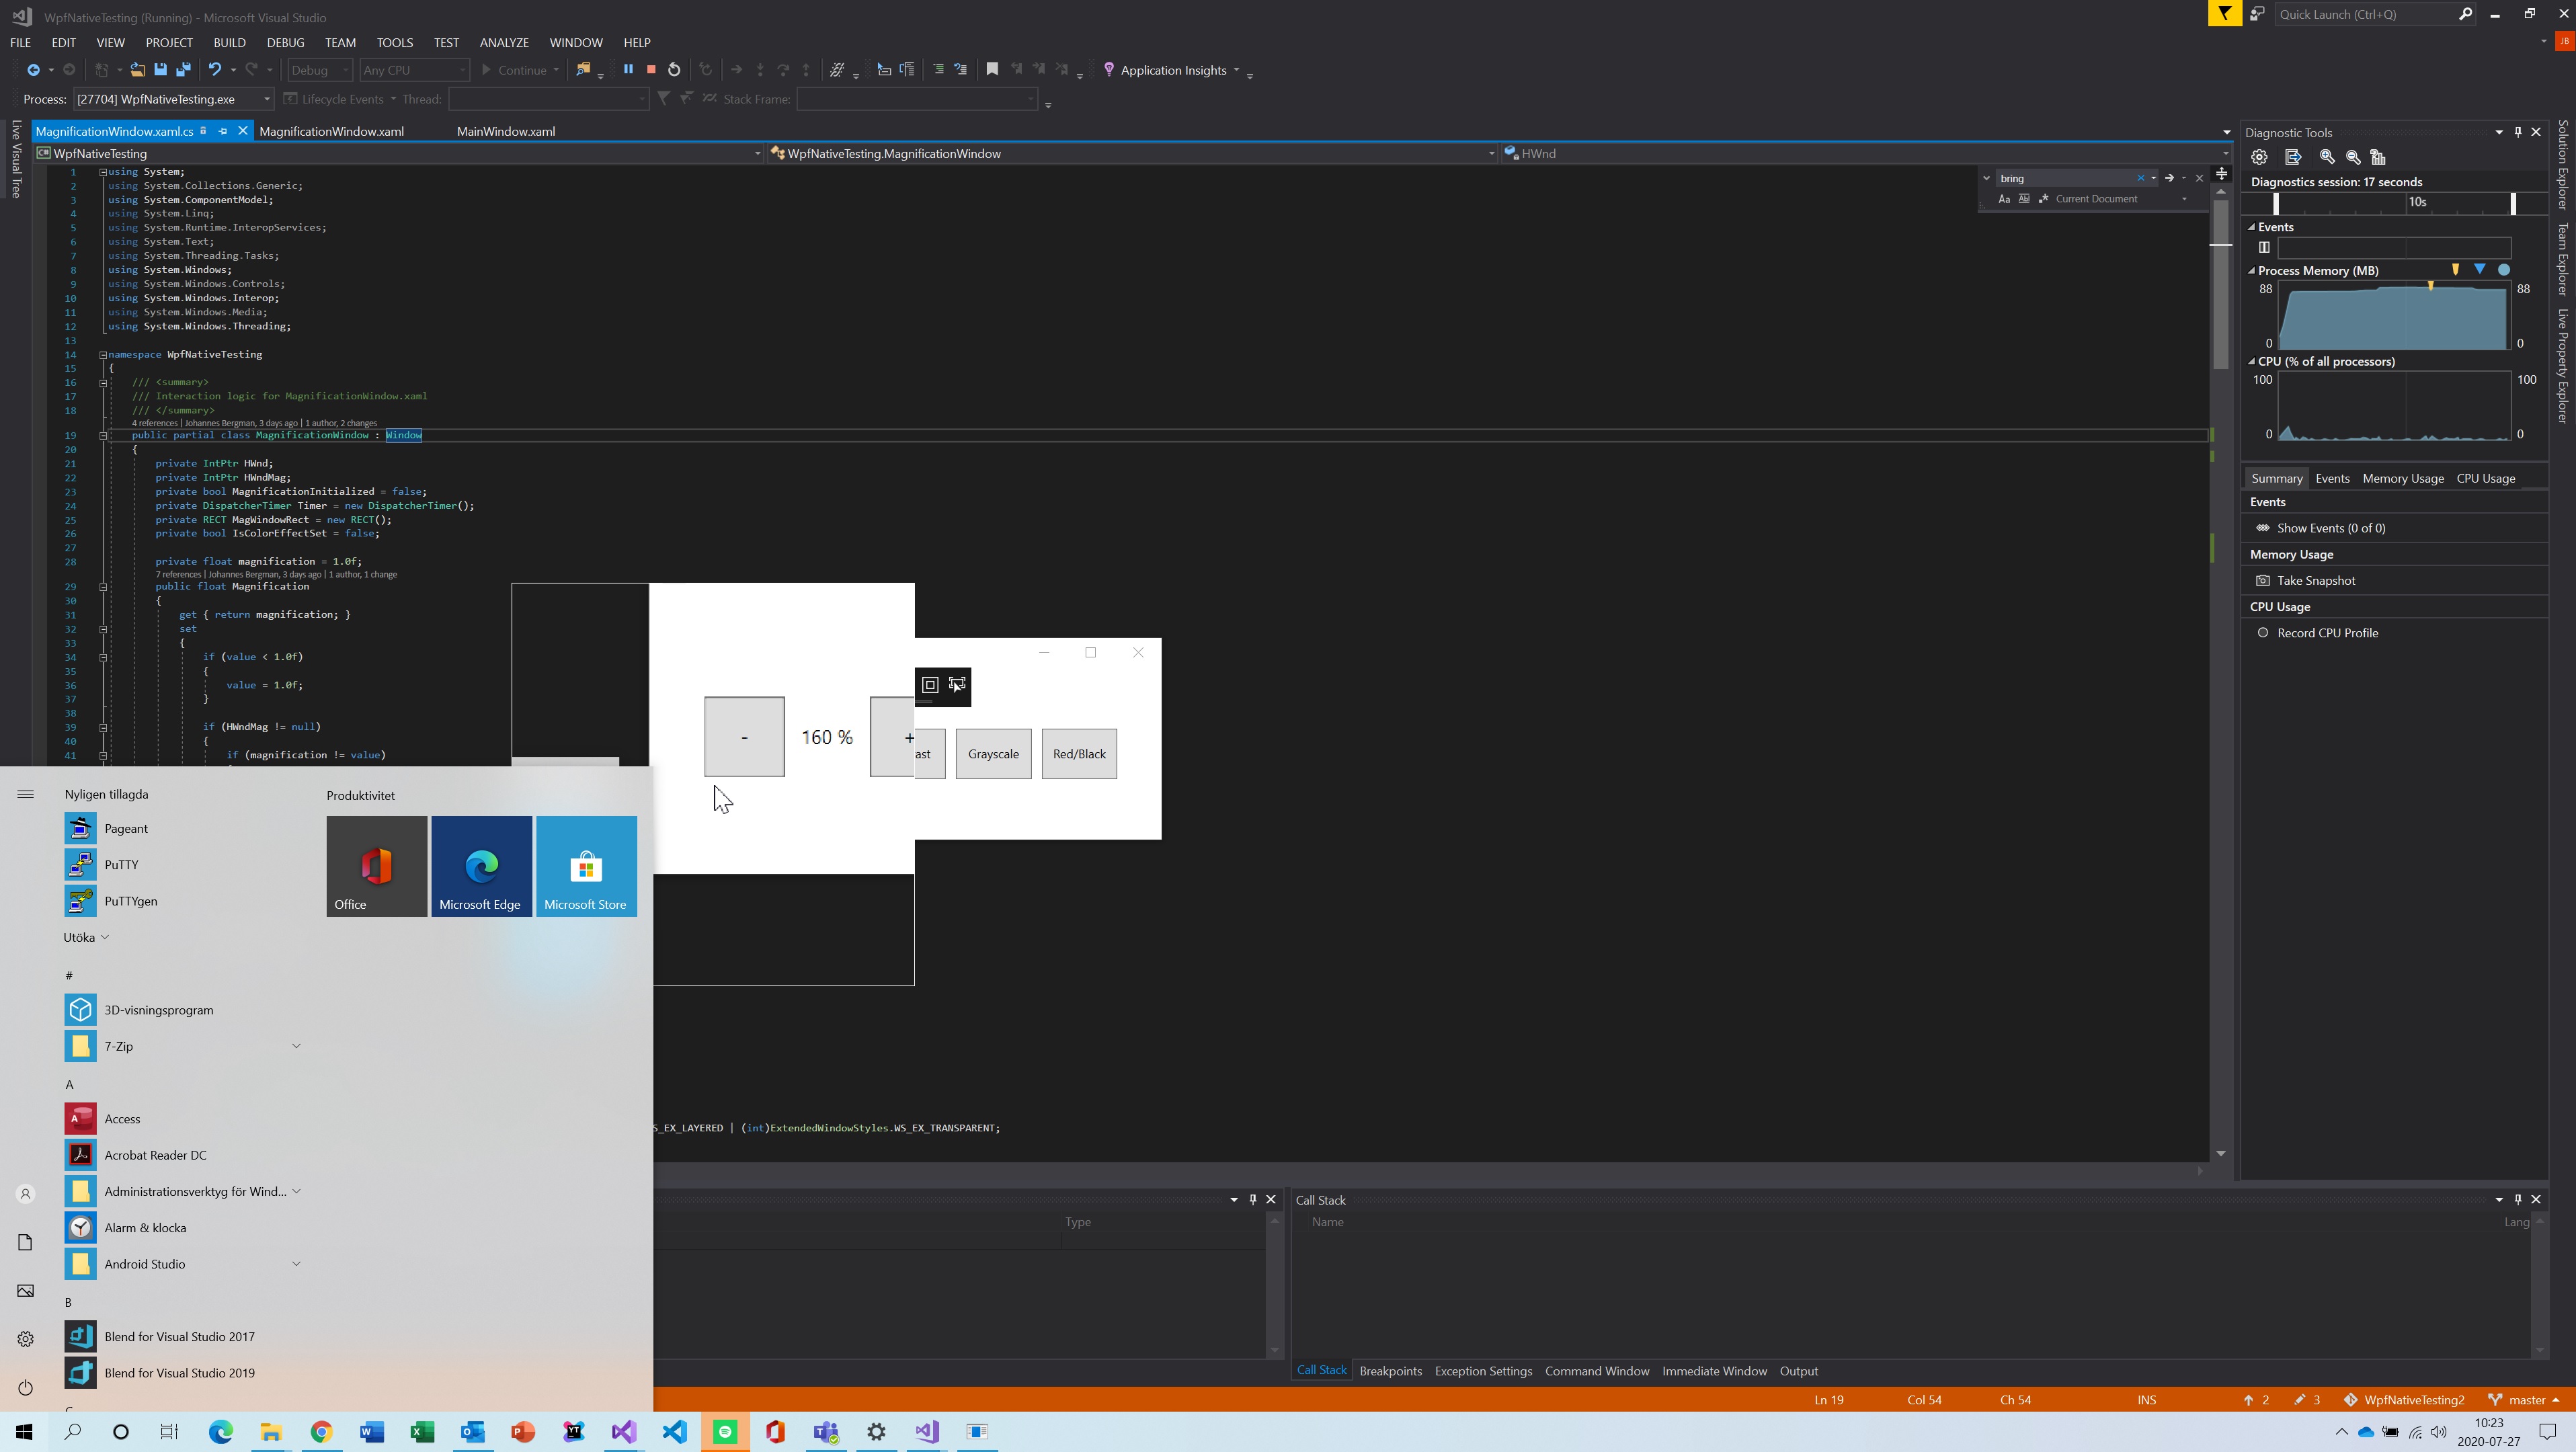2576x1452 pixels.
Task: Pause the debugger with Break All
Action: (628, 70)
